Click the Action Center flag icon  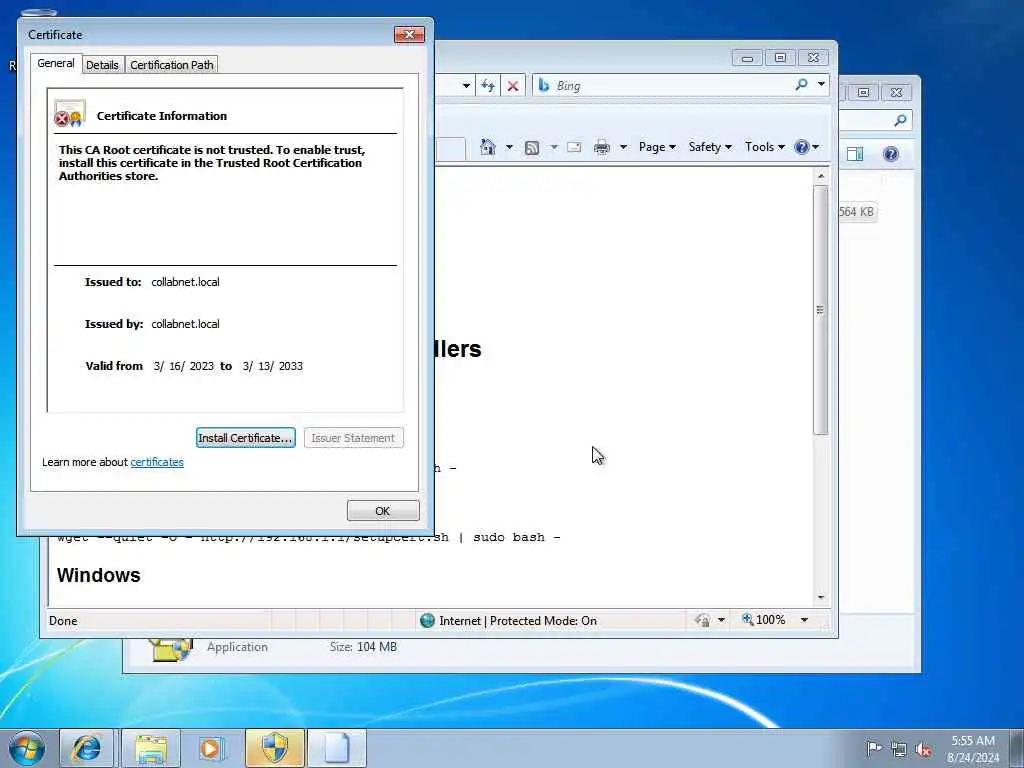tap(873, 748)
